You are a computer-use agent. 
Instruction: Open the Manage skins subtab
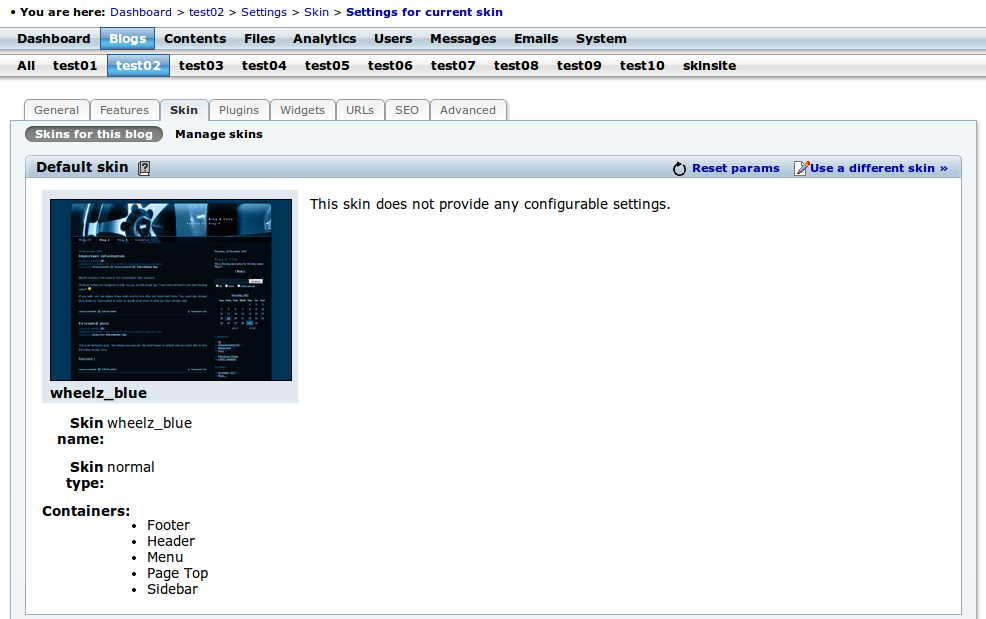click(x=219, y=134)
